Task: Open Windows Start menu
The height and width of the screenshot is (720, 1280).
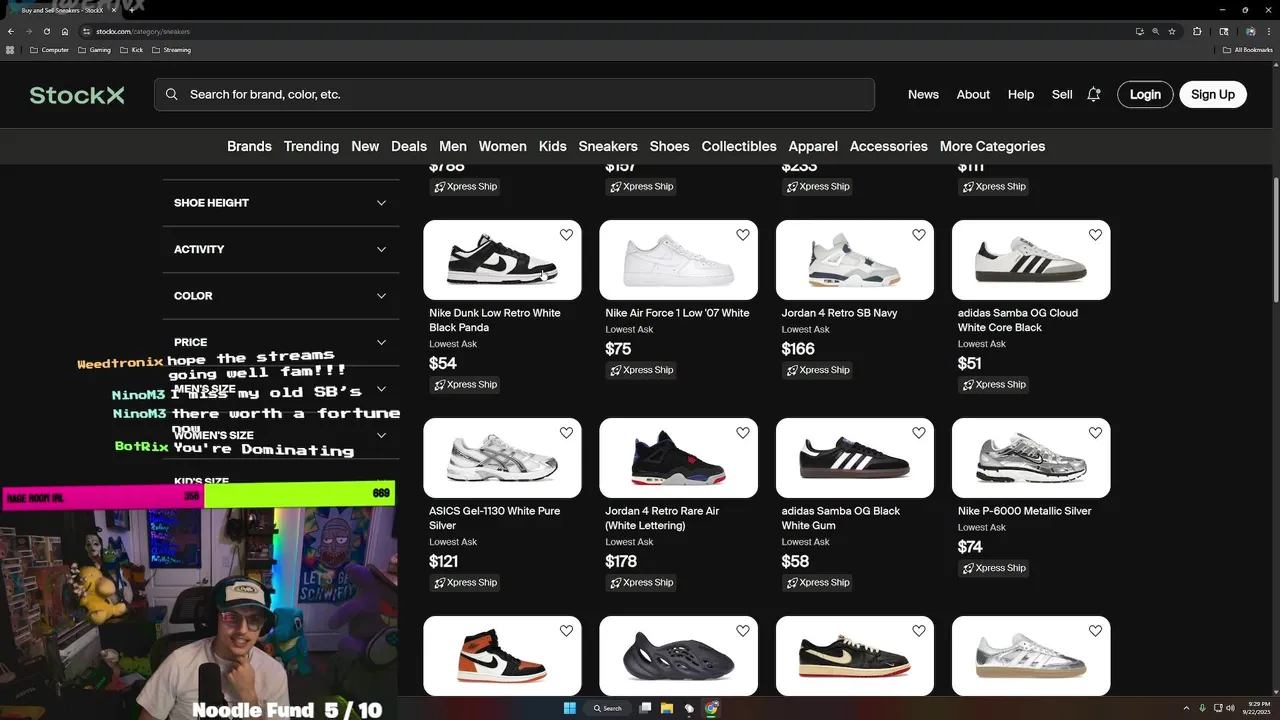Action: point(570,708)
